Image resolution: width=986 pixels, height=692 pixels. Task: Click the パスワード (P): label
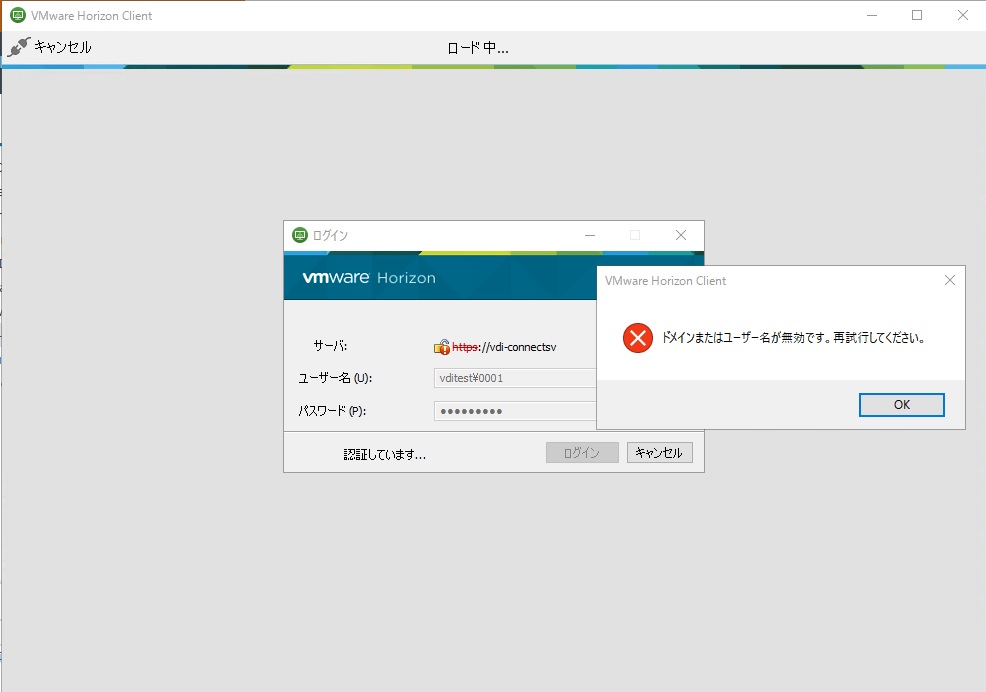pyautogui.click(x=332, y=411)
